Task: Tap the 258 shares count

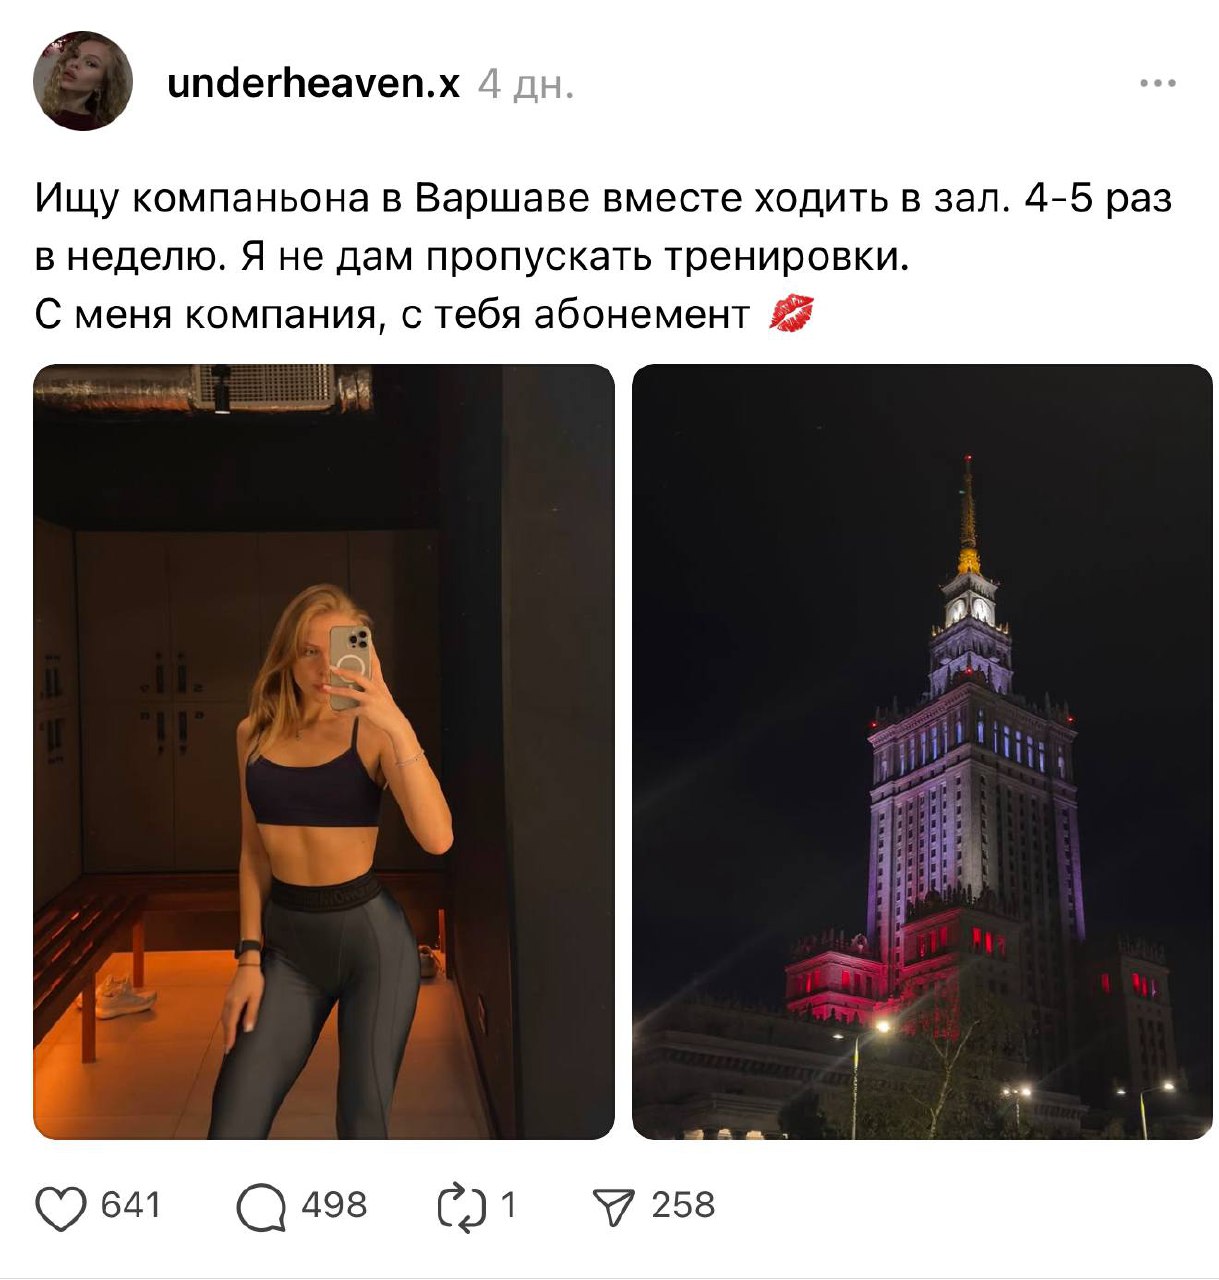Action: click(x=683, y=1205)
